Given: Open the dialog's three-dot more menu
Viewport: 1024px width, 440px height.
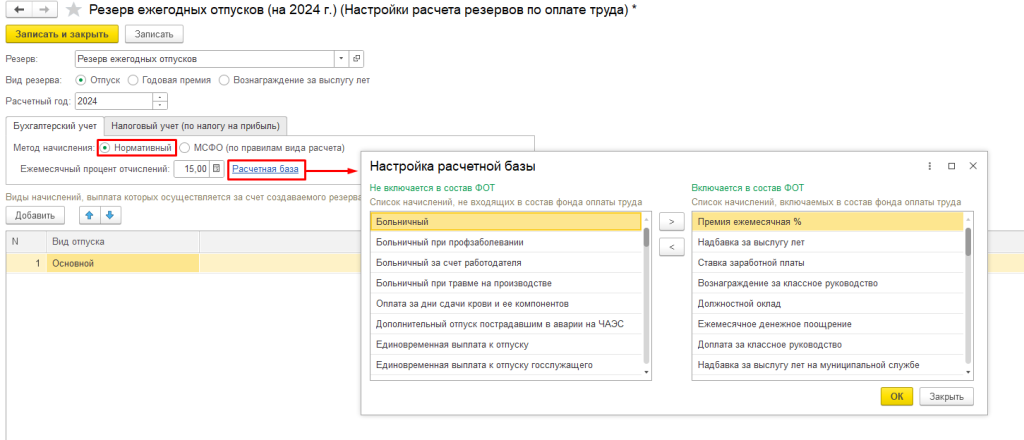Looking at the screenshot, I should (x=930, y=166).
